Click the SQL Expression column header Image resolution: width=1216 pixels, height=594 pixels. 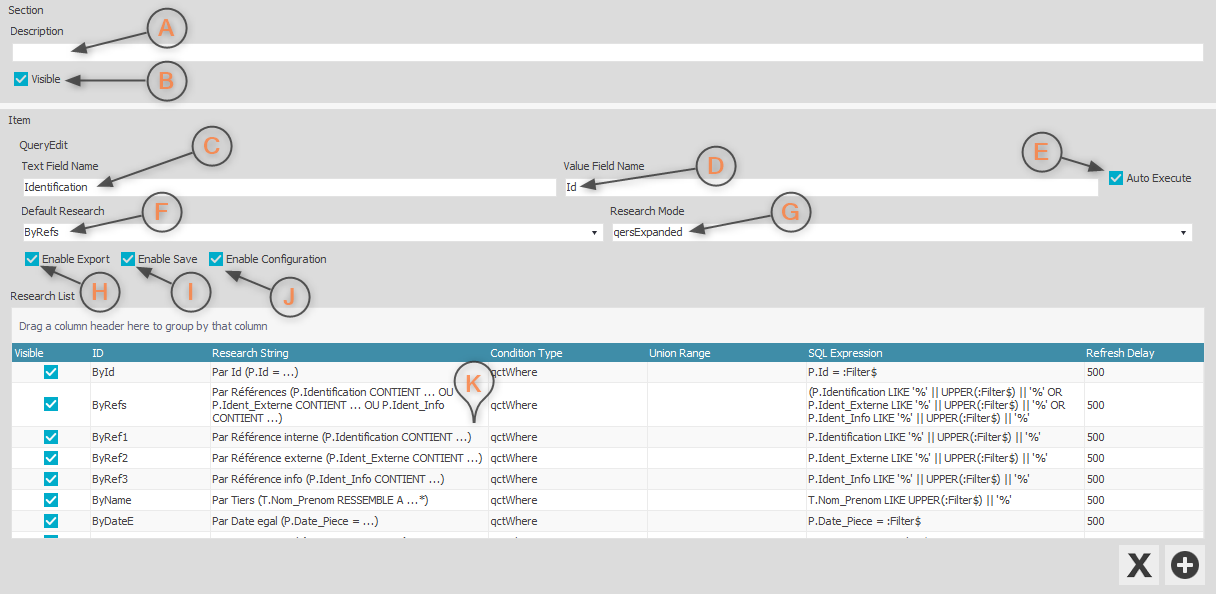click(x=845, y=353)
